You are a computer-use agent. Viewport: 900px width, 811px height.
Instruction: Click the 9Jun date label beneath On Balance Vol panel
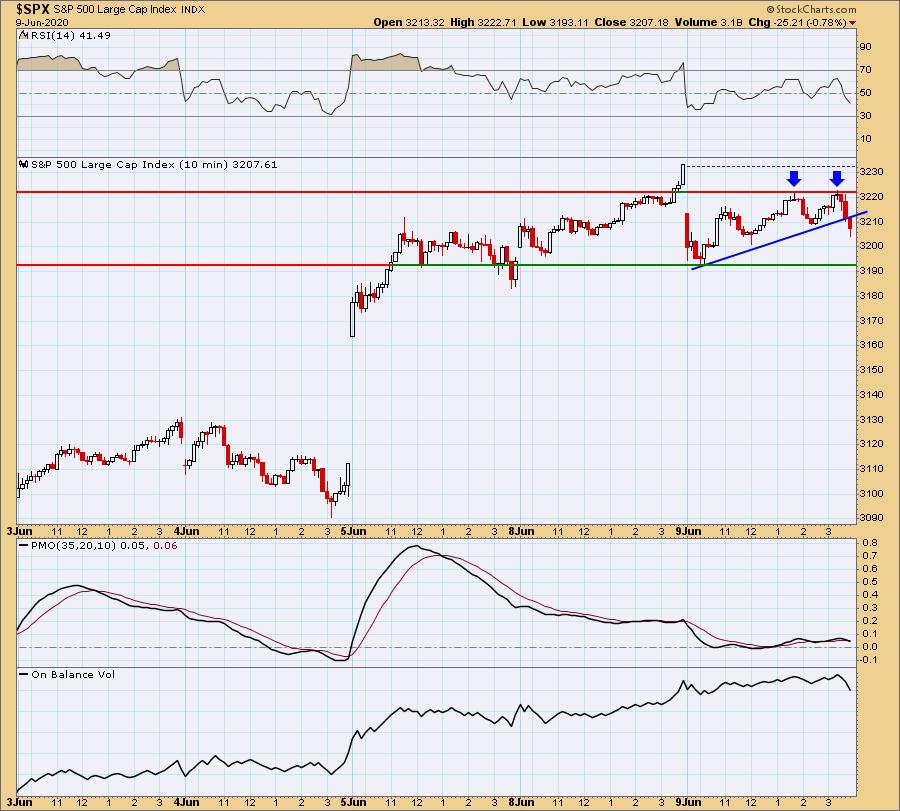click(x=688, y=802)
